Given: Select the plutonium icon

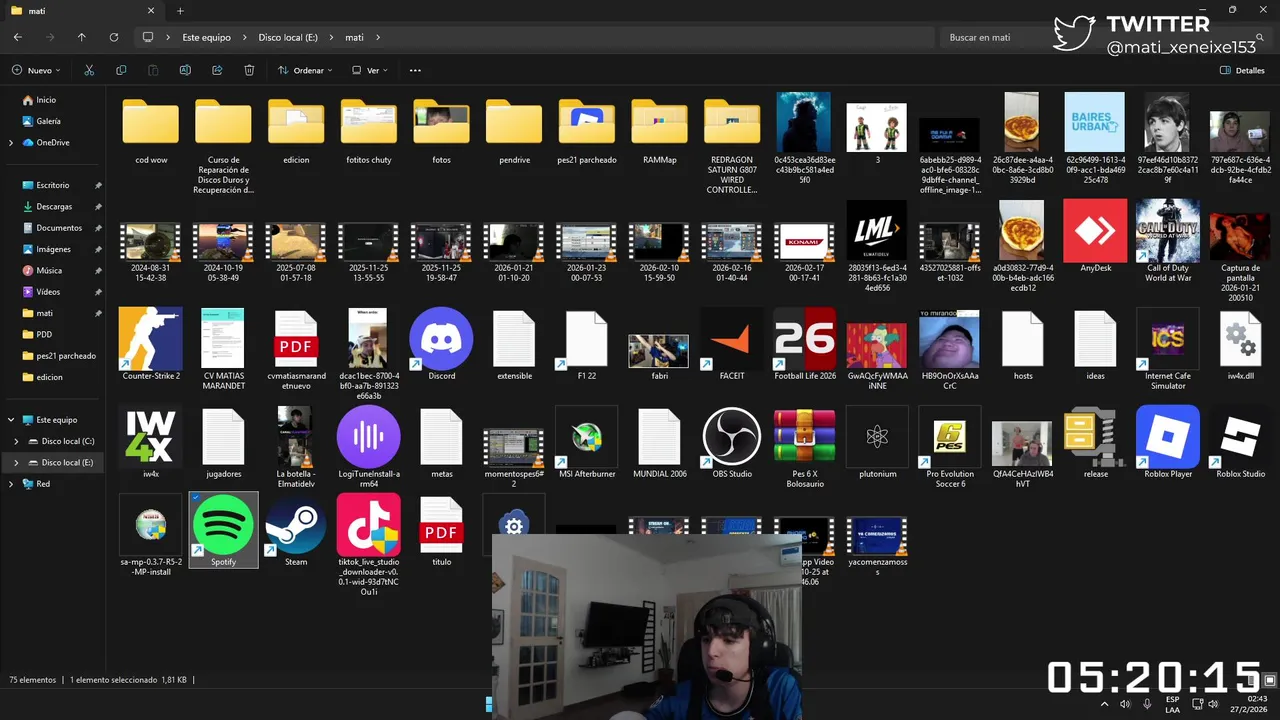Looking at the screenshot, I should 877,437.
